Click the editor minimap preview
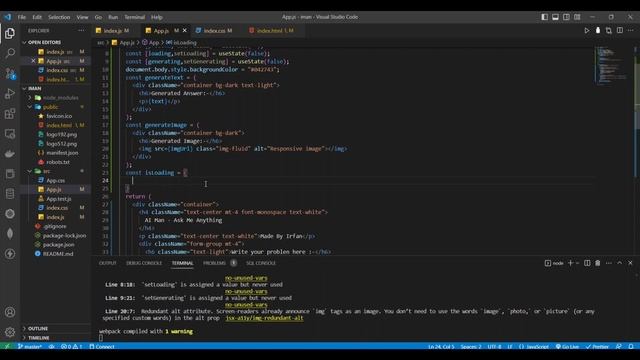This screenshot has width=640, height=360. [x=612, y=66]
